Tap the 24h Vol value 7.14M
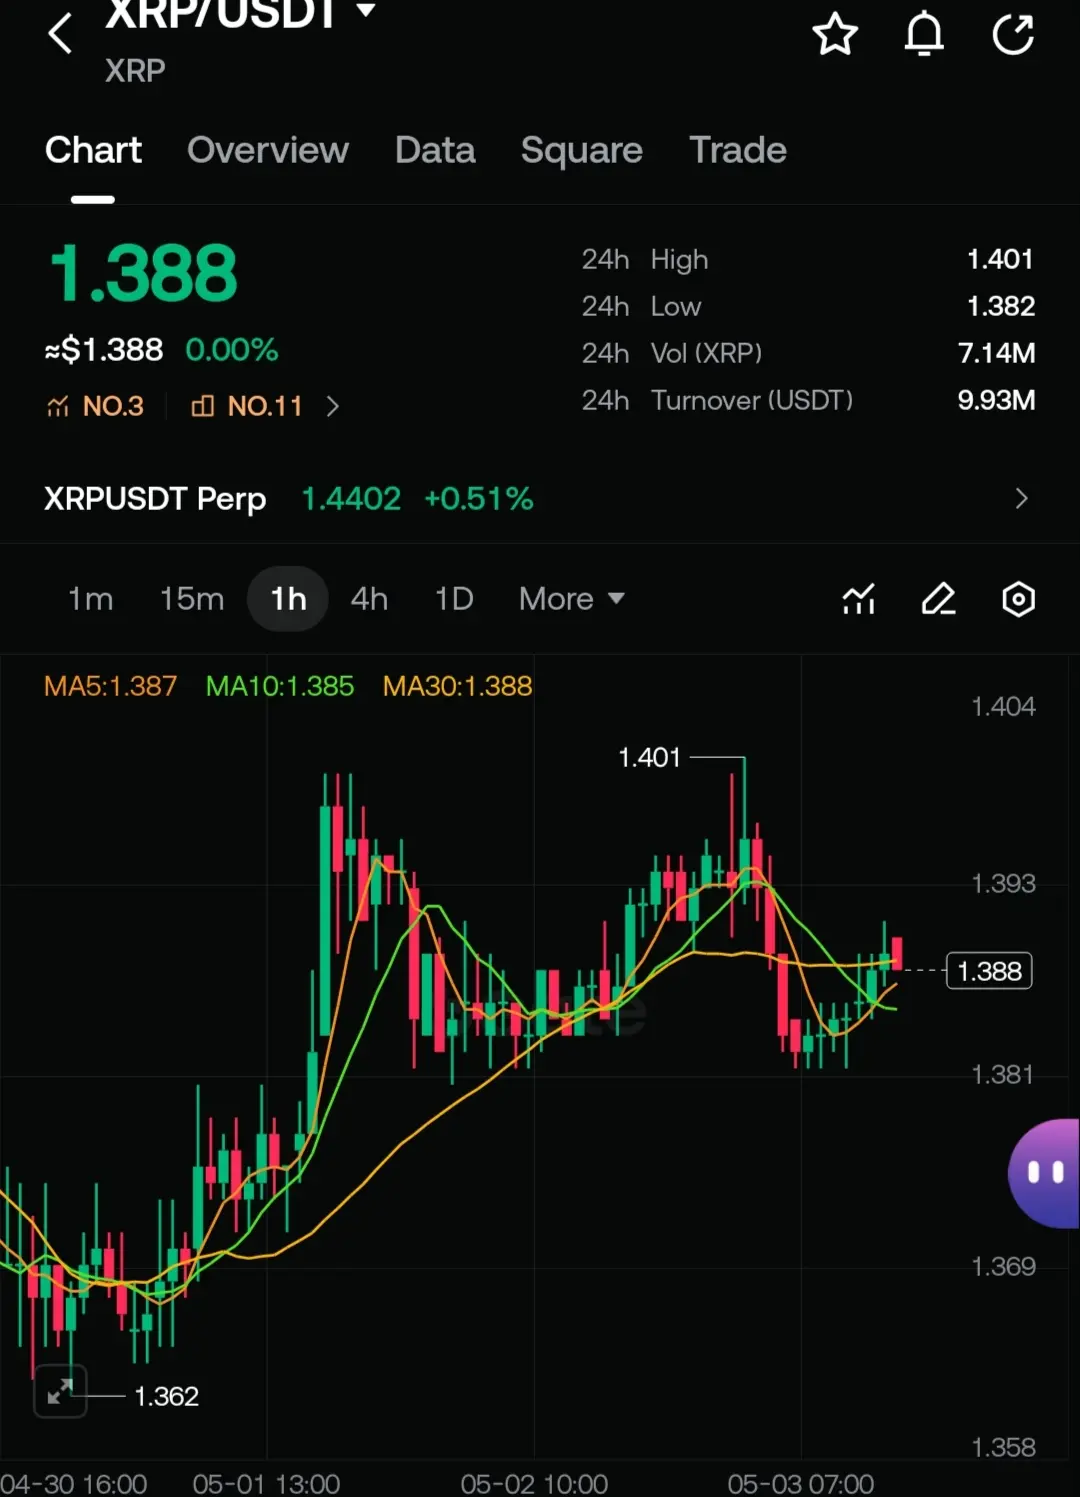Viewport: 1080px width, 1497px height. [x=996, y=353]
